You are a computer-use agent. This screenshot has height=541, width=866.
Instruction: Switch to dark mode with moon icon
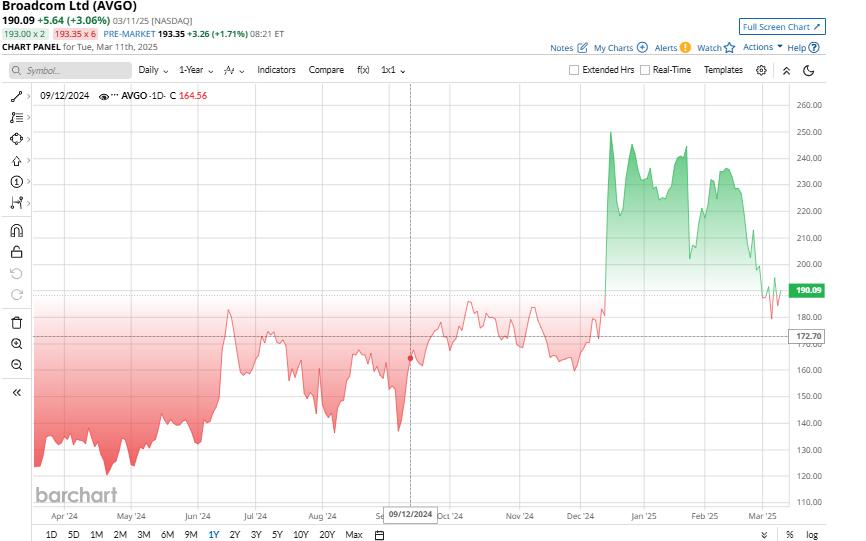pos(809,71)
